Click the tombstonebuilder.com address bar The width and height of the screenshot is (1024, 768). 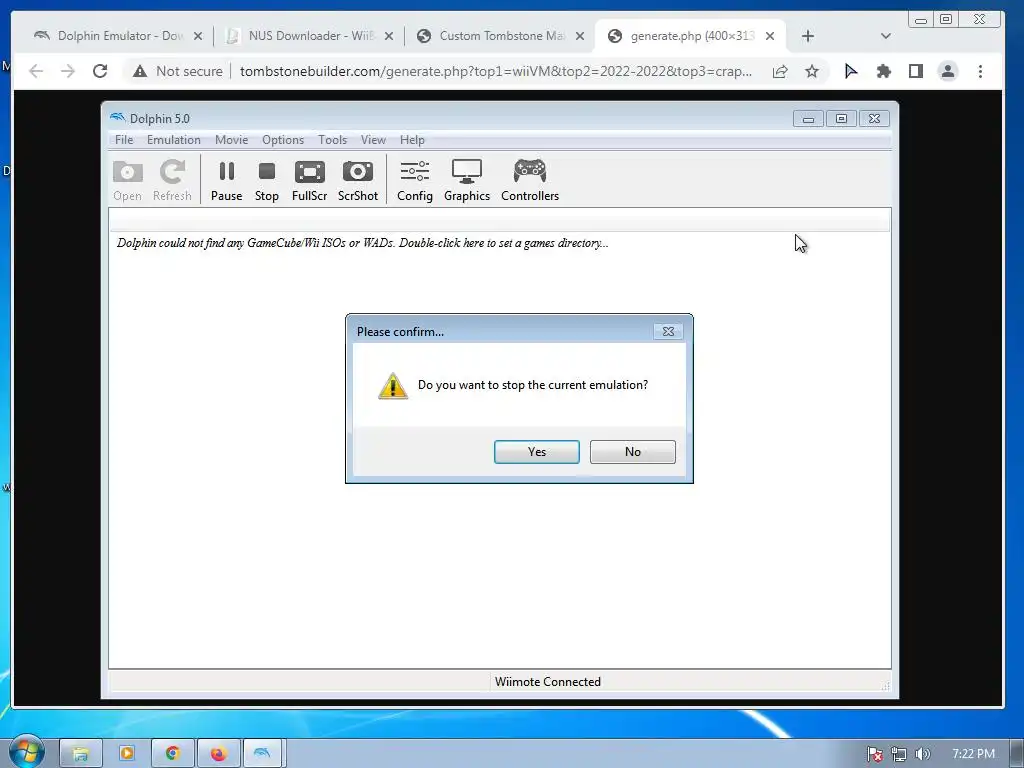point(496,71)
